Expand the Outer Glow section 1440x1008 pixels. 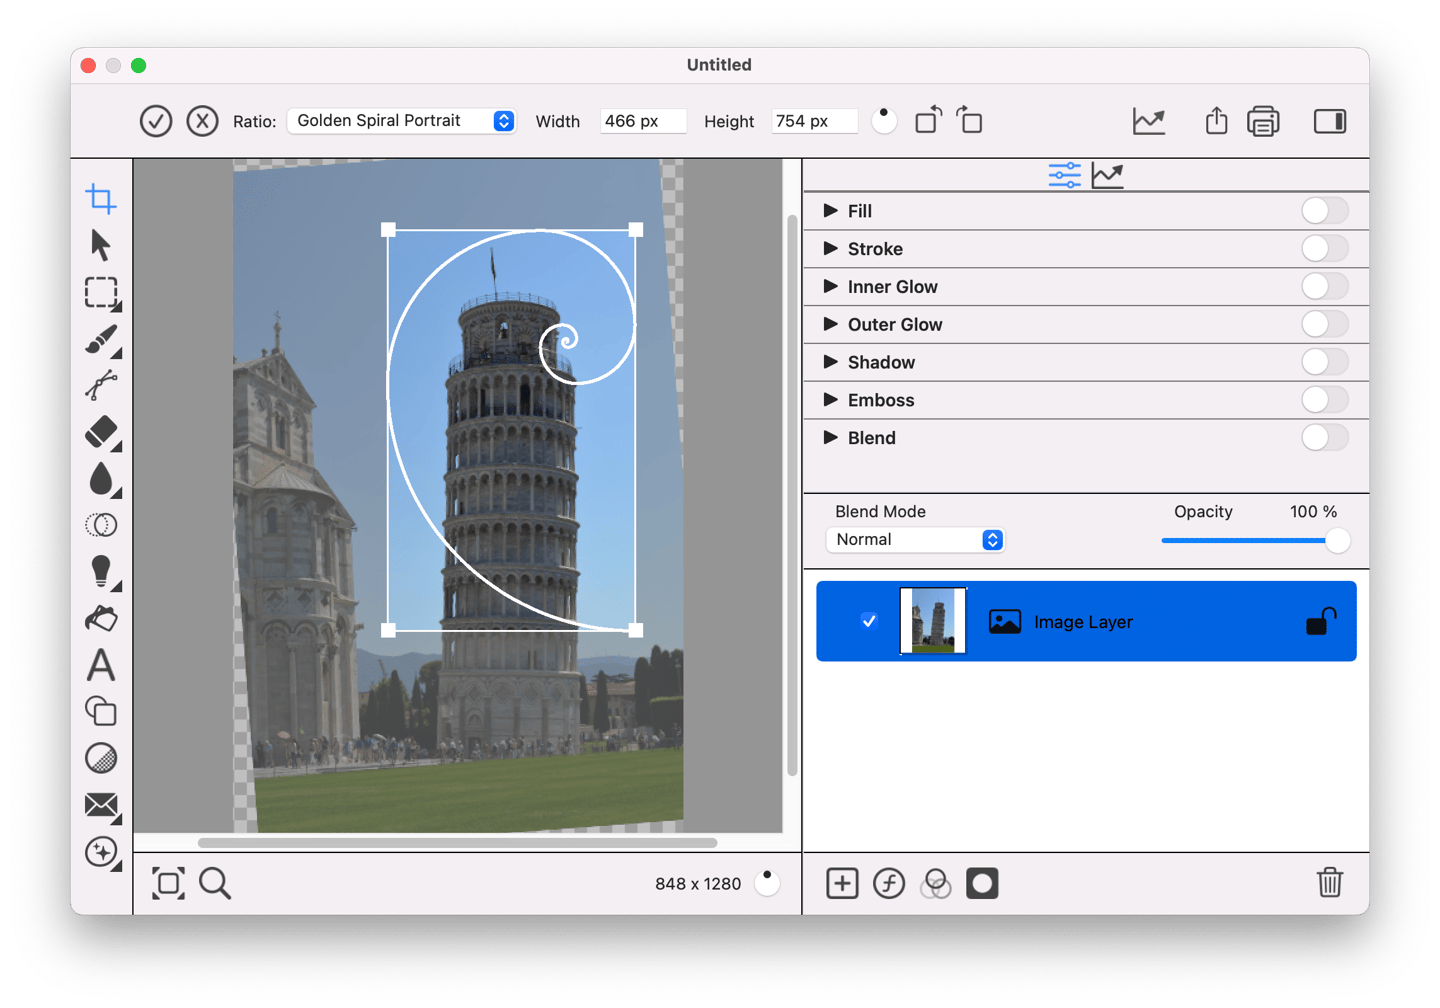(830, 324)
